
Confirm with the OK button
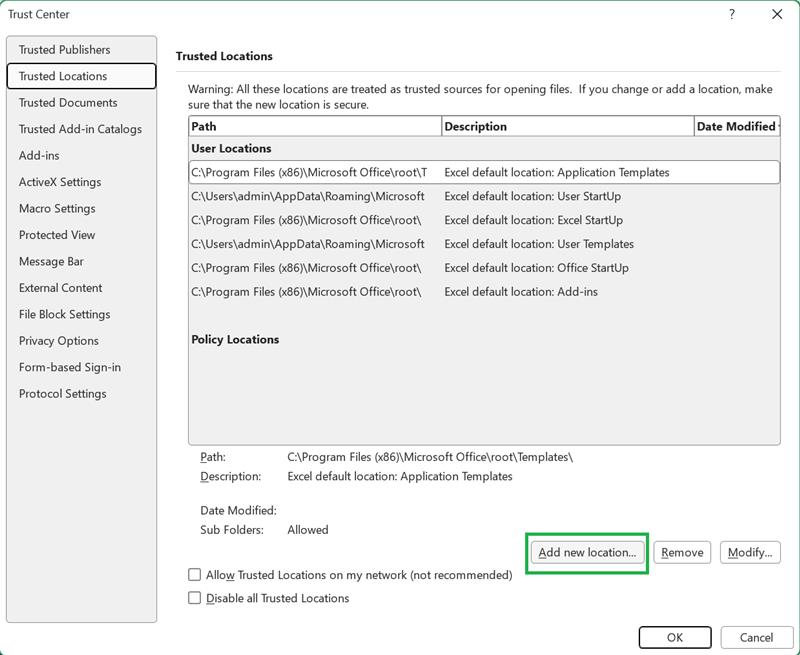[x=675, y=638]
